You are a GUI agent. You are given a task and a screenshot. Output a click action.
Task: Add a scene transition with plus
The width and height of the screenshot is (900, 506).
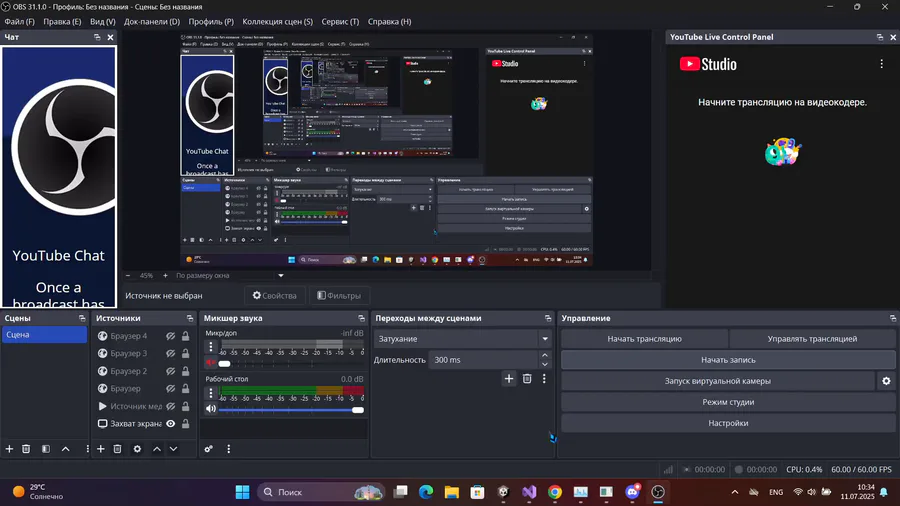click(x=509, y=379)
